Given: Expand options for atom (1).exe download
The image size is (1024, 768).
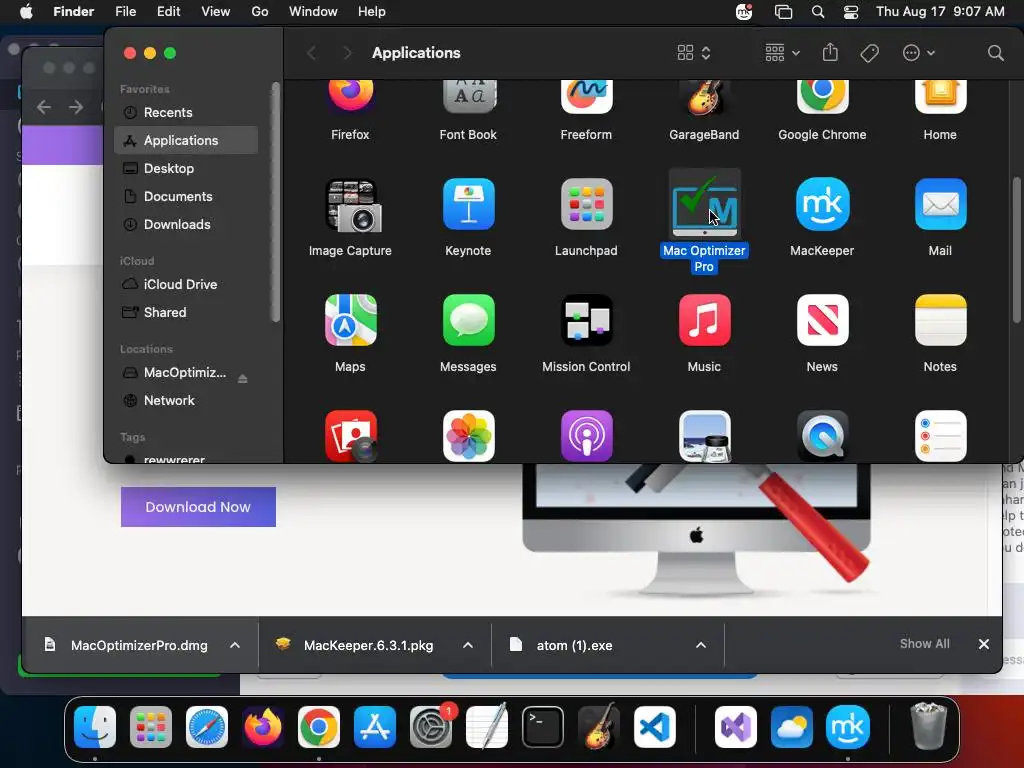Looking at the screenshot, I should tap(701, 645).
